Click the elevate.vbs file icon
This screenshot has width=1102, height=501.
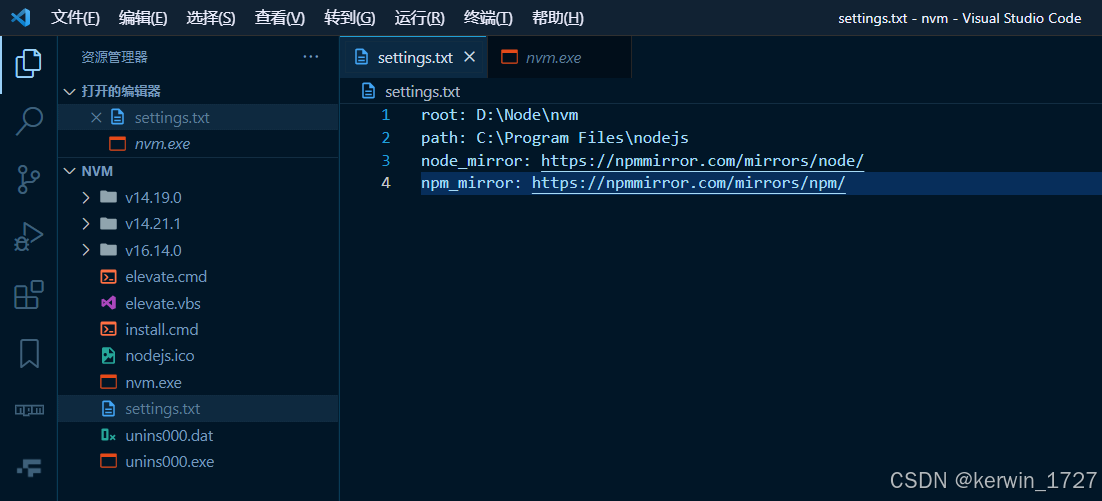pos(108,304)
